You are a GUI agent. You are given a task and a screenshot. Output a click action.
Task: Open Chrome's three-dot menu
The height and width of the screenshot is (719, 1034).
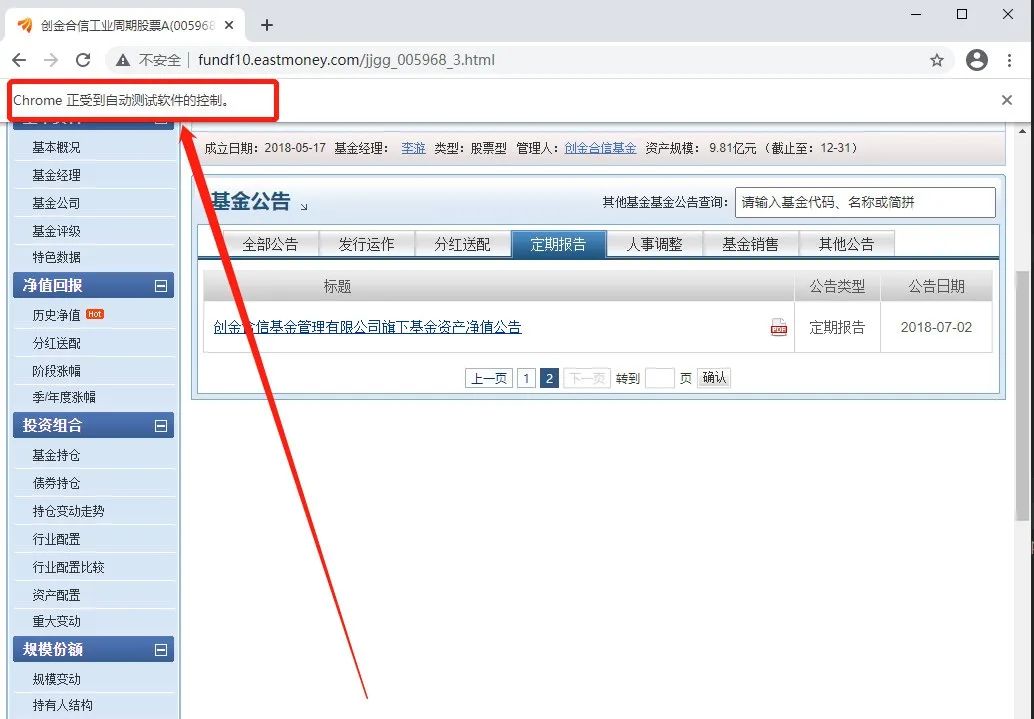1010,60
